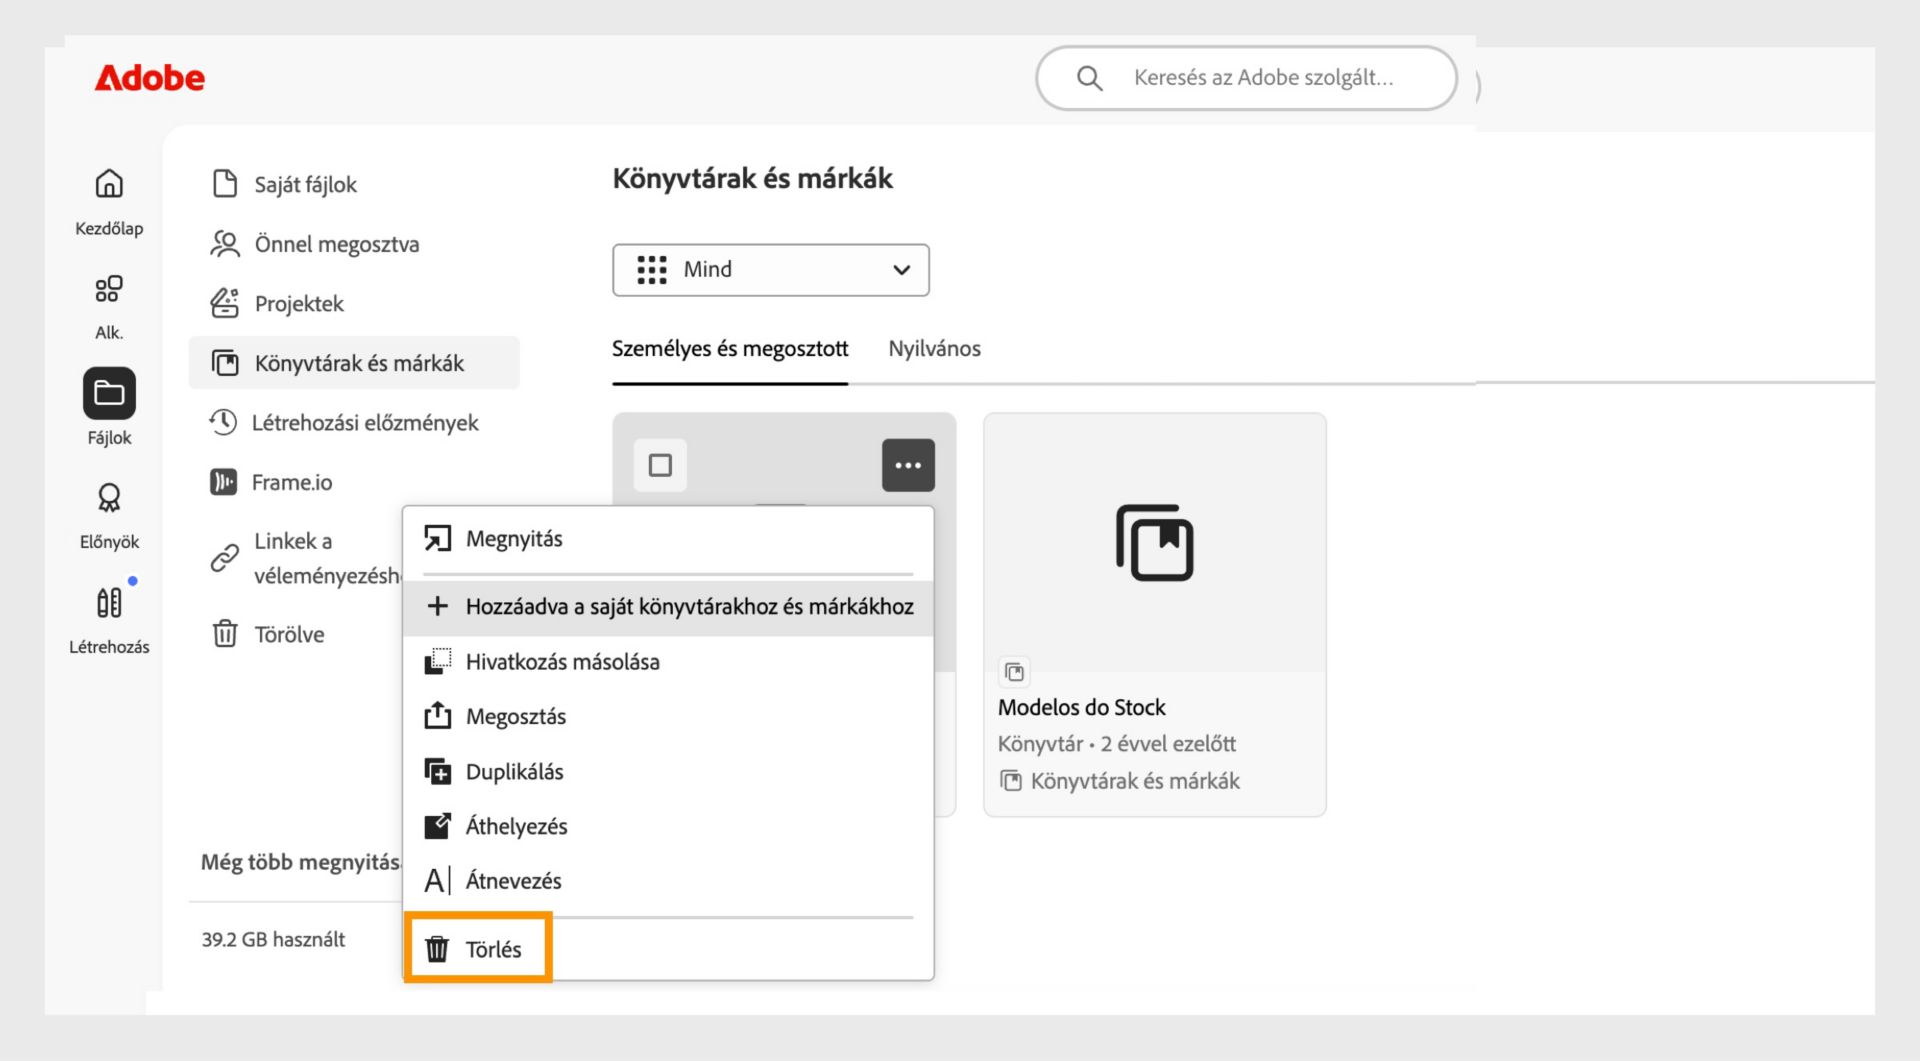Open the Mind filter dropdown

point(771,270)
